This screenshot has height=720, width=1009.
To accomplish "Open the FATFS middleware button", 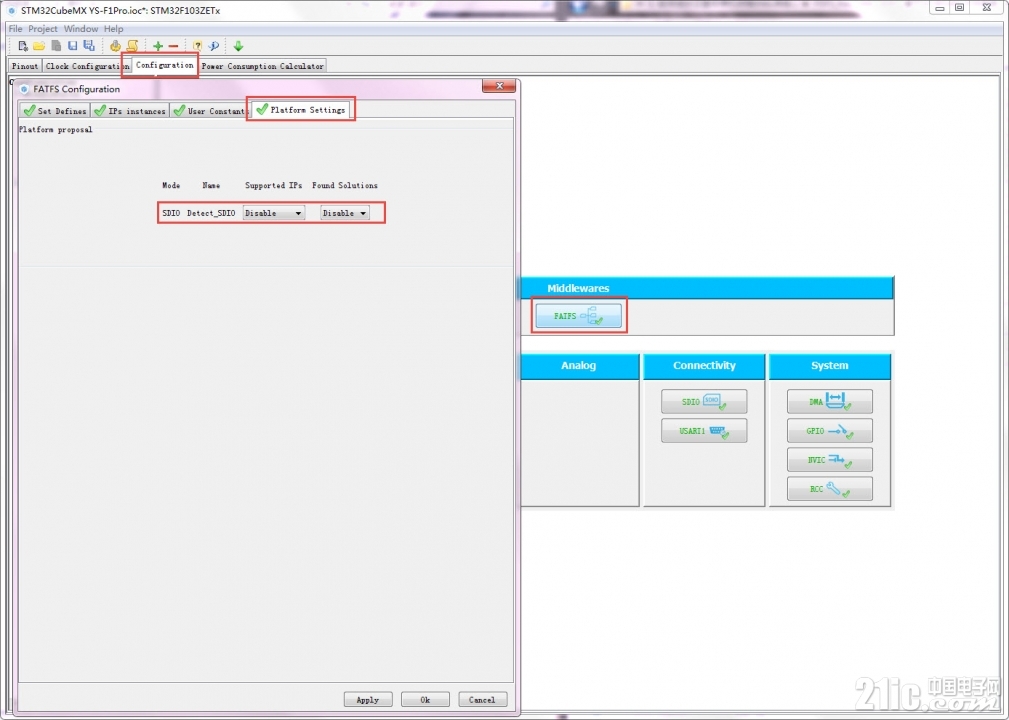I will [x=579, y=316].
